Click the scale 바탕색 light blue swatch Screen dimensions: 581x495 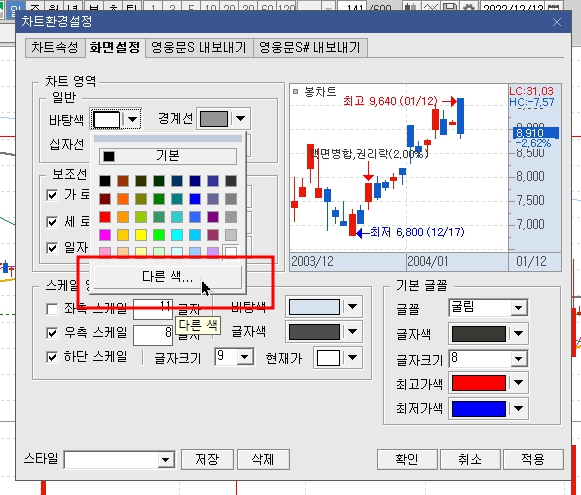click(x=314, y=307)
